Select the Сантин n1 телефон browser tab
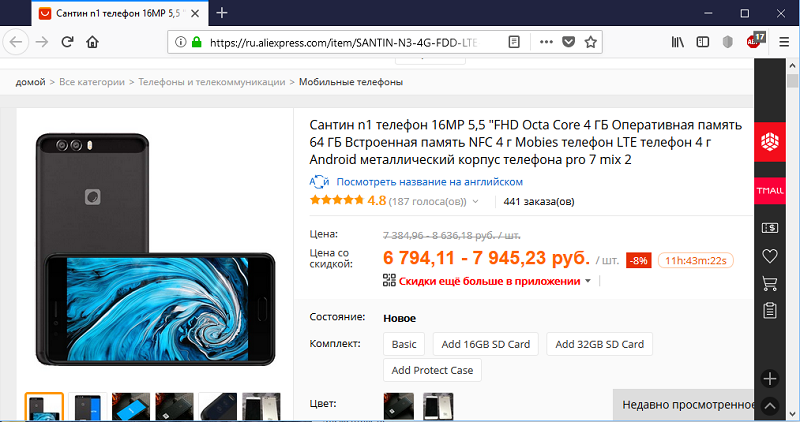Viewport: 800px width, 422px height. coord(120,14)
